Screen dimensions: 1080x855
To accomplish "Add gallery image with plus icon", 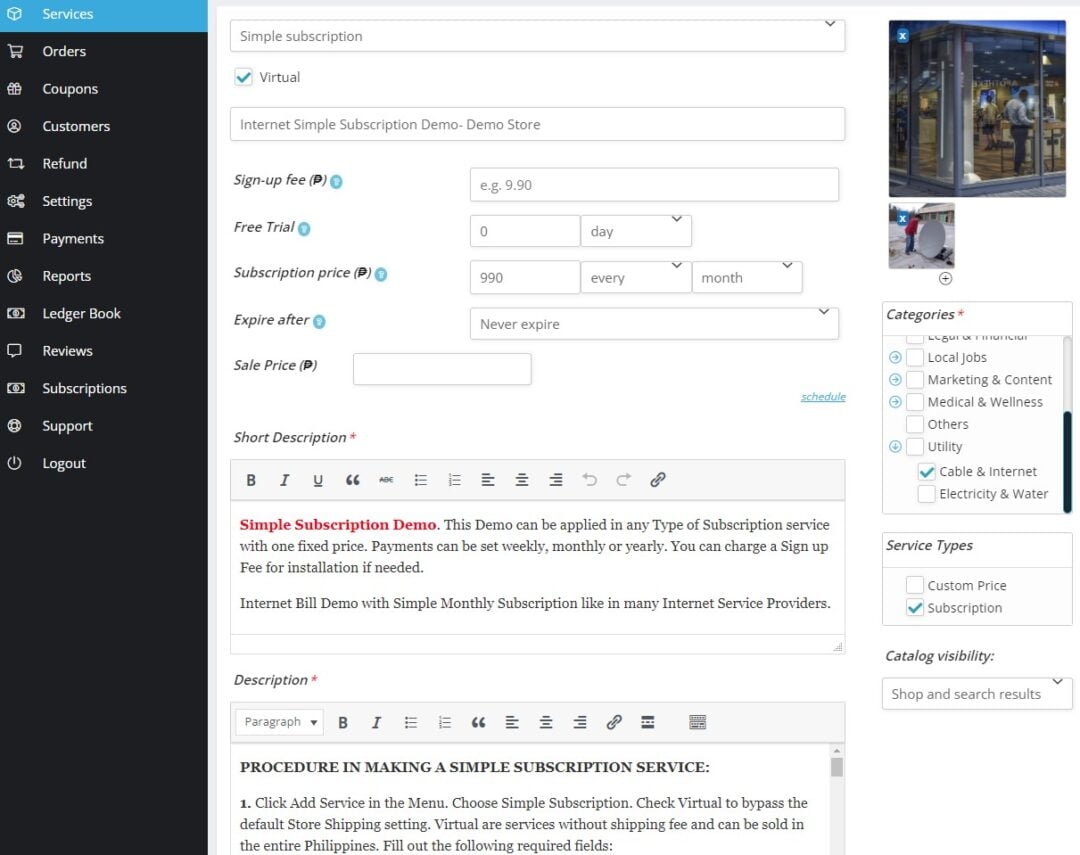I will tap(945, 278).
